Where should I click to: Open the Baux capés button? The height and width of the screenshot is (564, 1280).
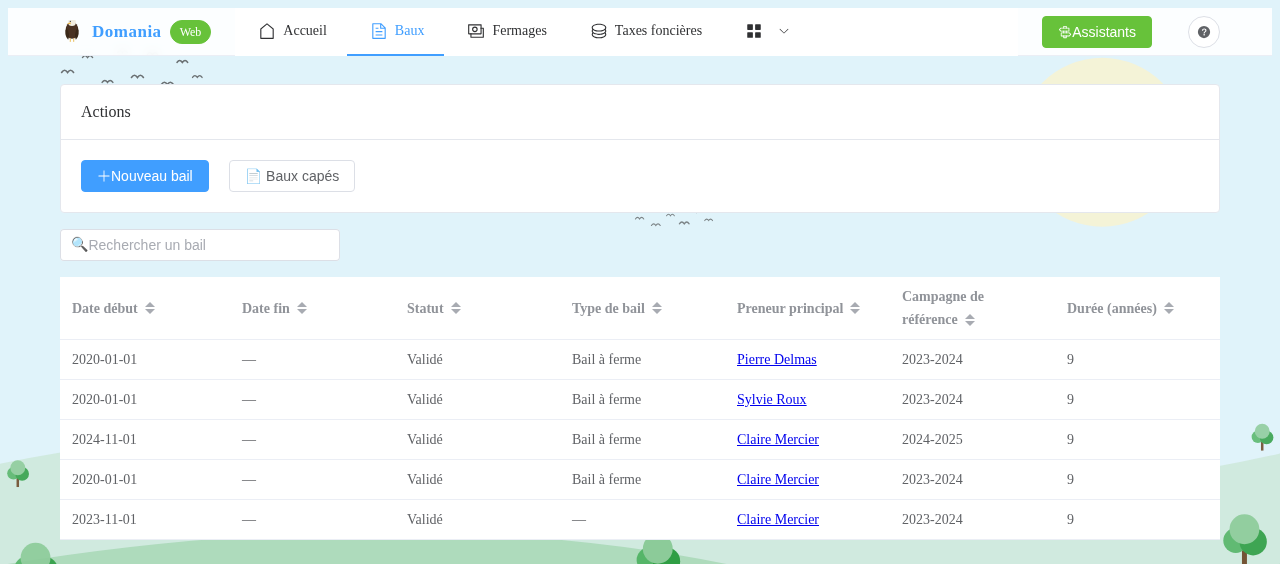292,176
